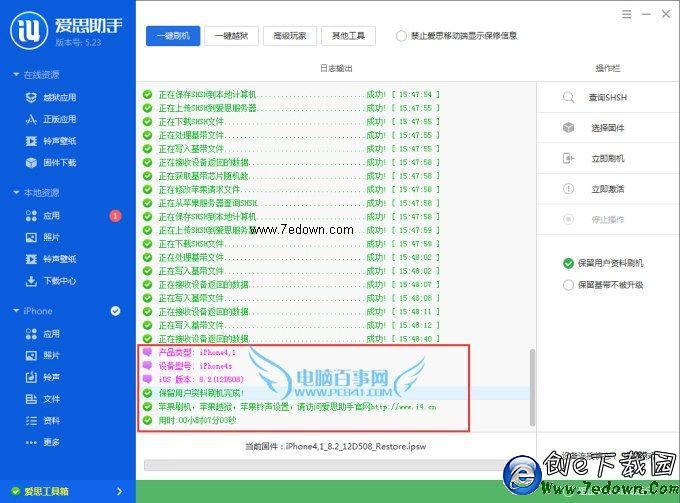
Task: Switch to the 一键刷机 tab
Action: tap(173, 36)
